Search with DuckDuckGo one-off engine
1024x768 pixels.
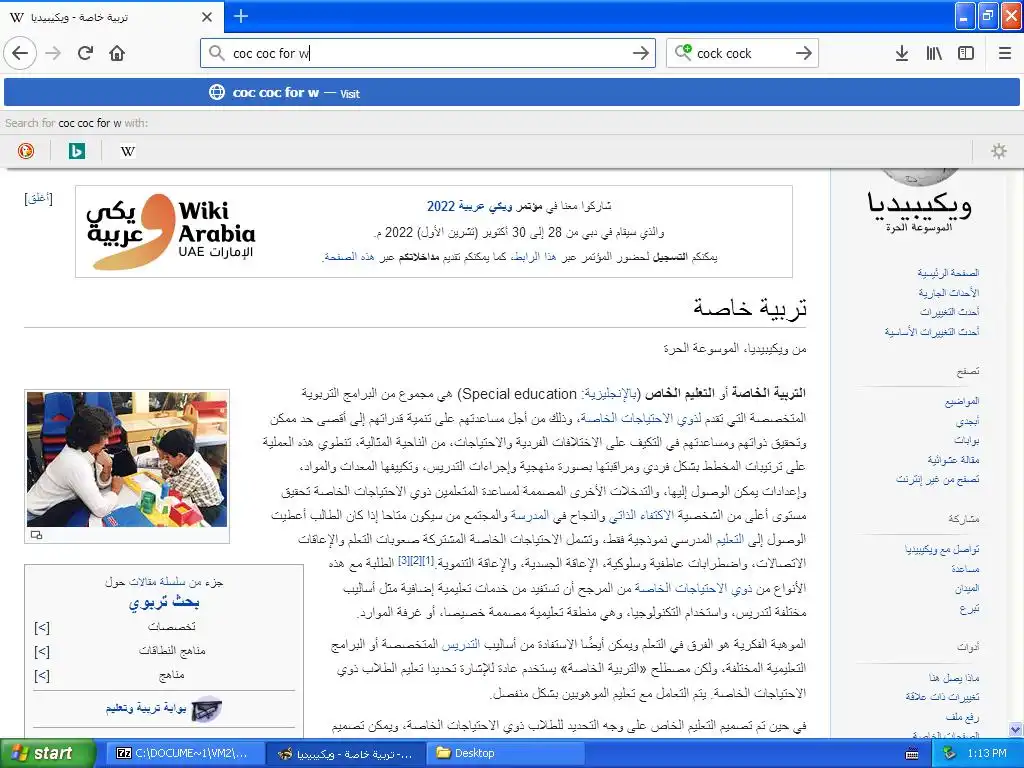pos(25,152)
